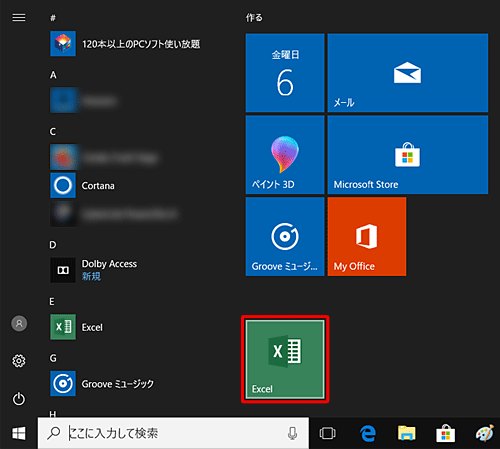500x449 pixels.
Task: Open Task View on the taskbar
Action: [x=327, y=433]
